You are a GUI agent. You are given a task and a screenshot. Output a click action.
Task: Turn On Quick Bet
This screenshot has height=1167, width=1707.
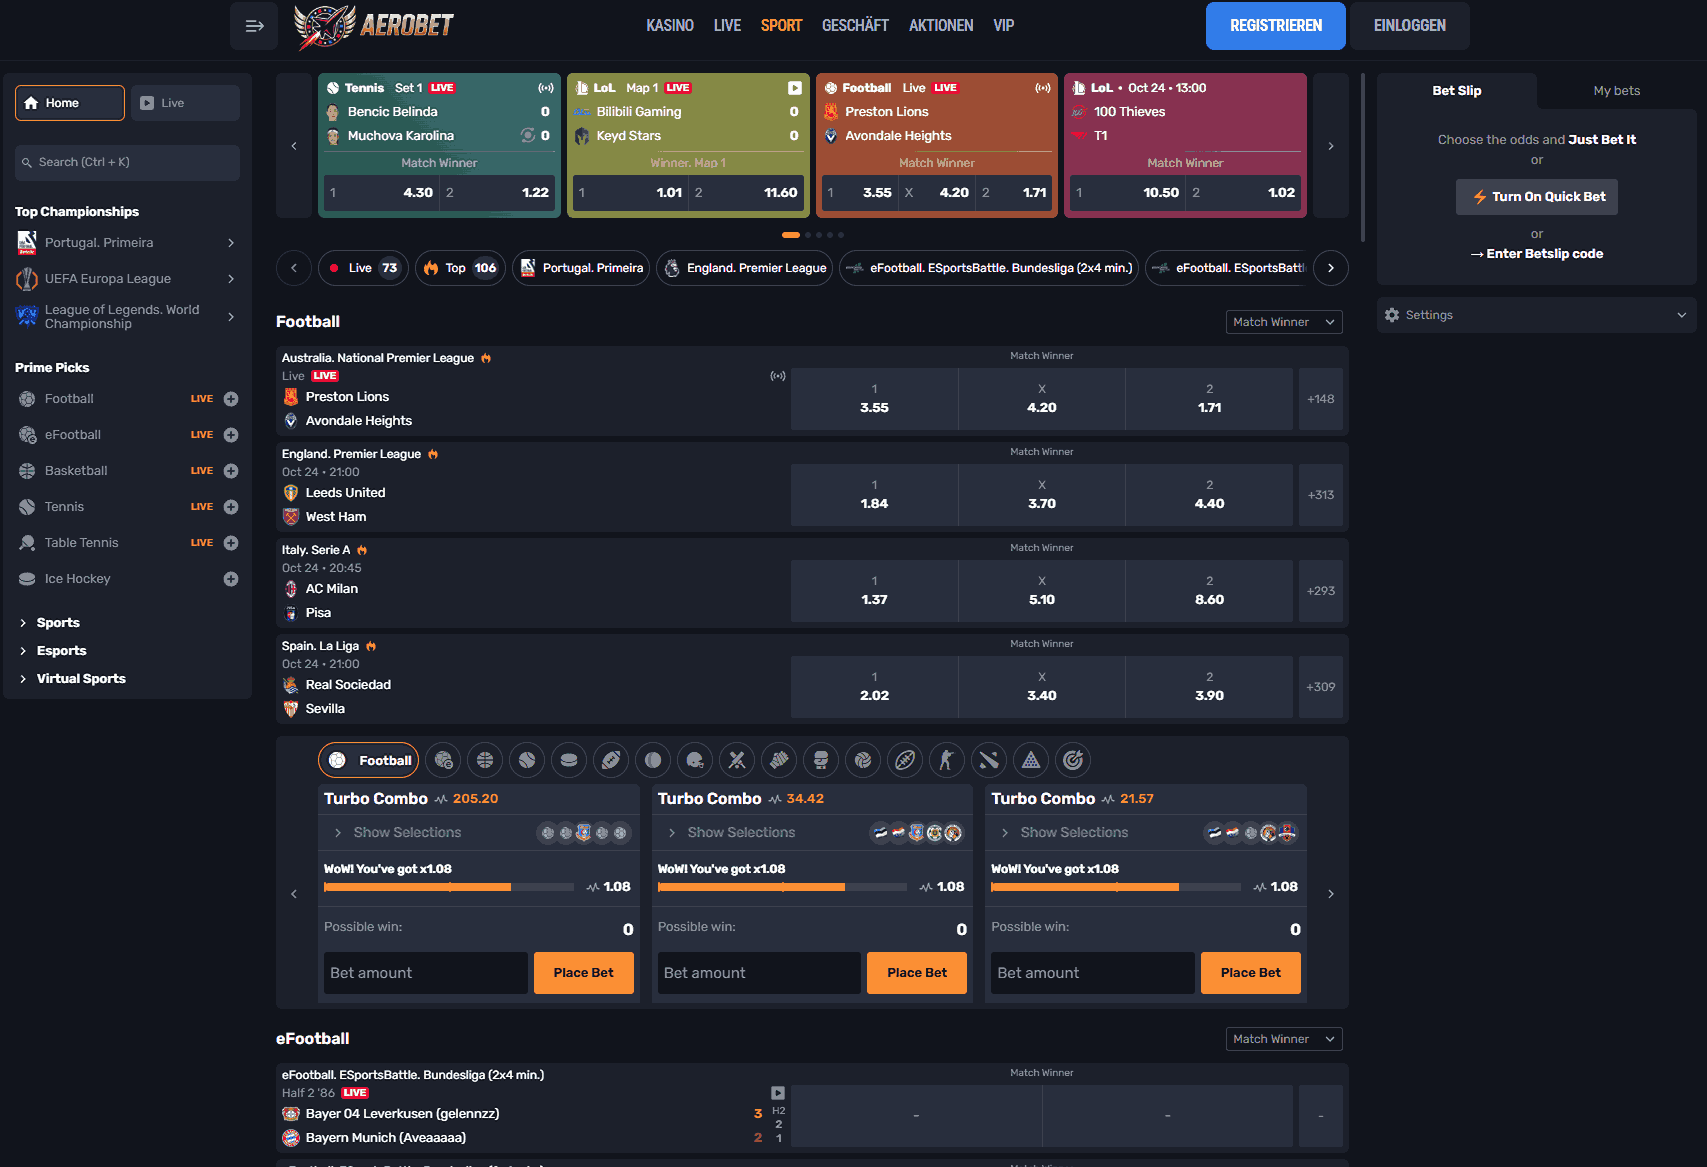tap(1536, 197)
